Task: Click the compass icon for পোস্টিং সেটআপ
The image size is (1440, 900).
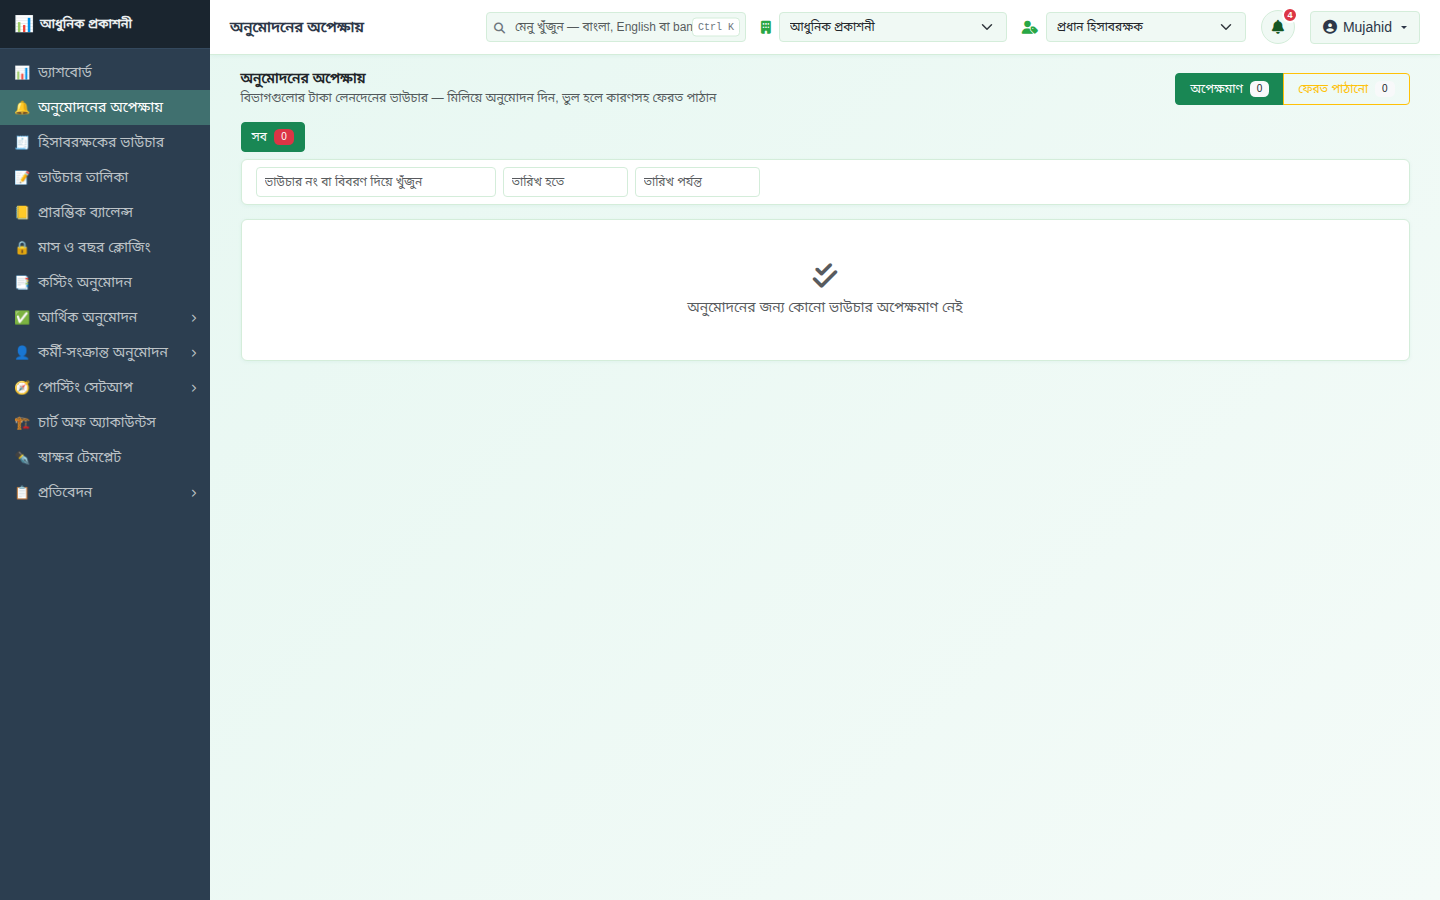Action: click(22, 387)
